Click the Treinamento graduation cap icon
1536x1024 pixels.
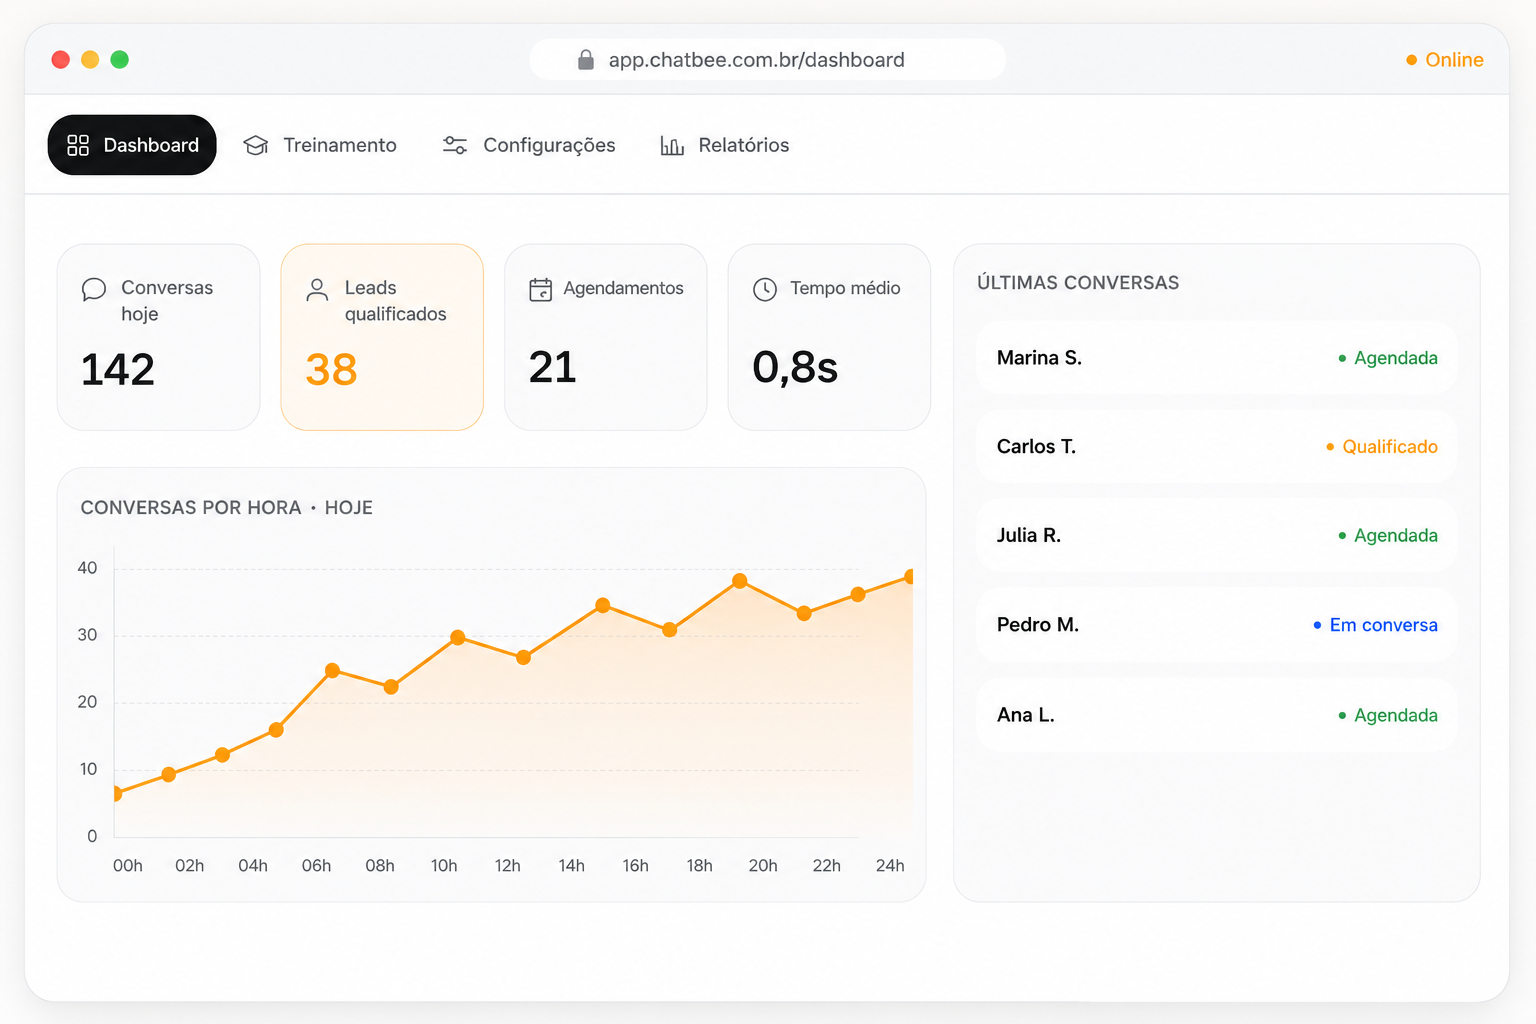256,145
